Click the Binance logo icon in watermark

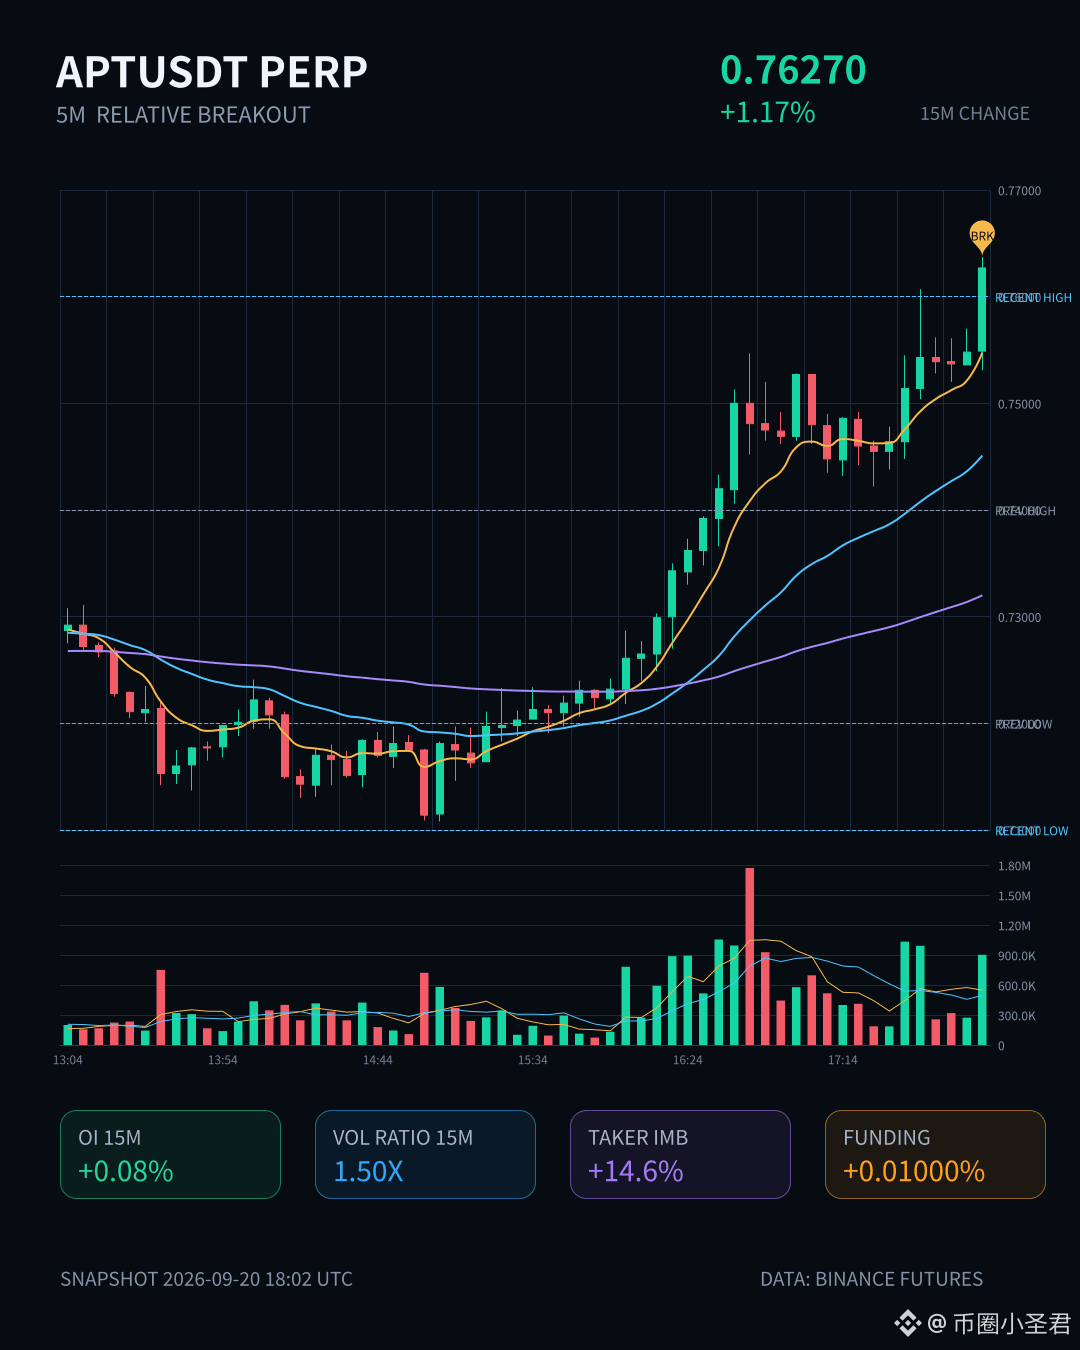click(907, 1323)
